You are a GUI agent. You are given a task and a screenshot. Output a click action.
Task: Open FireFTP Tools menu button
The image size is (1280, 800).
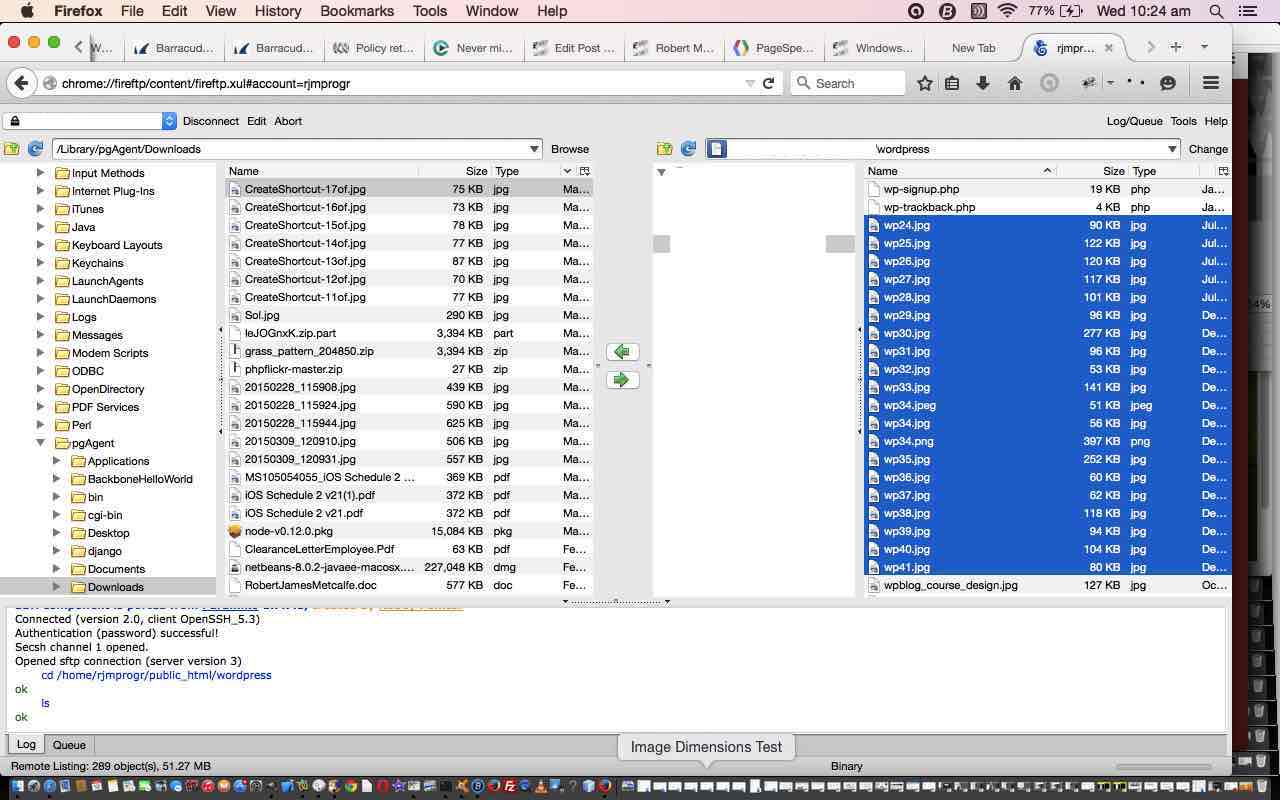(1183, 121)
